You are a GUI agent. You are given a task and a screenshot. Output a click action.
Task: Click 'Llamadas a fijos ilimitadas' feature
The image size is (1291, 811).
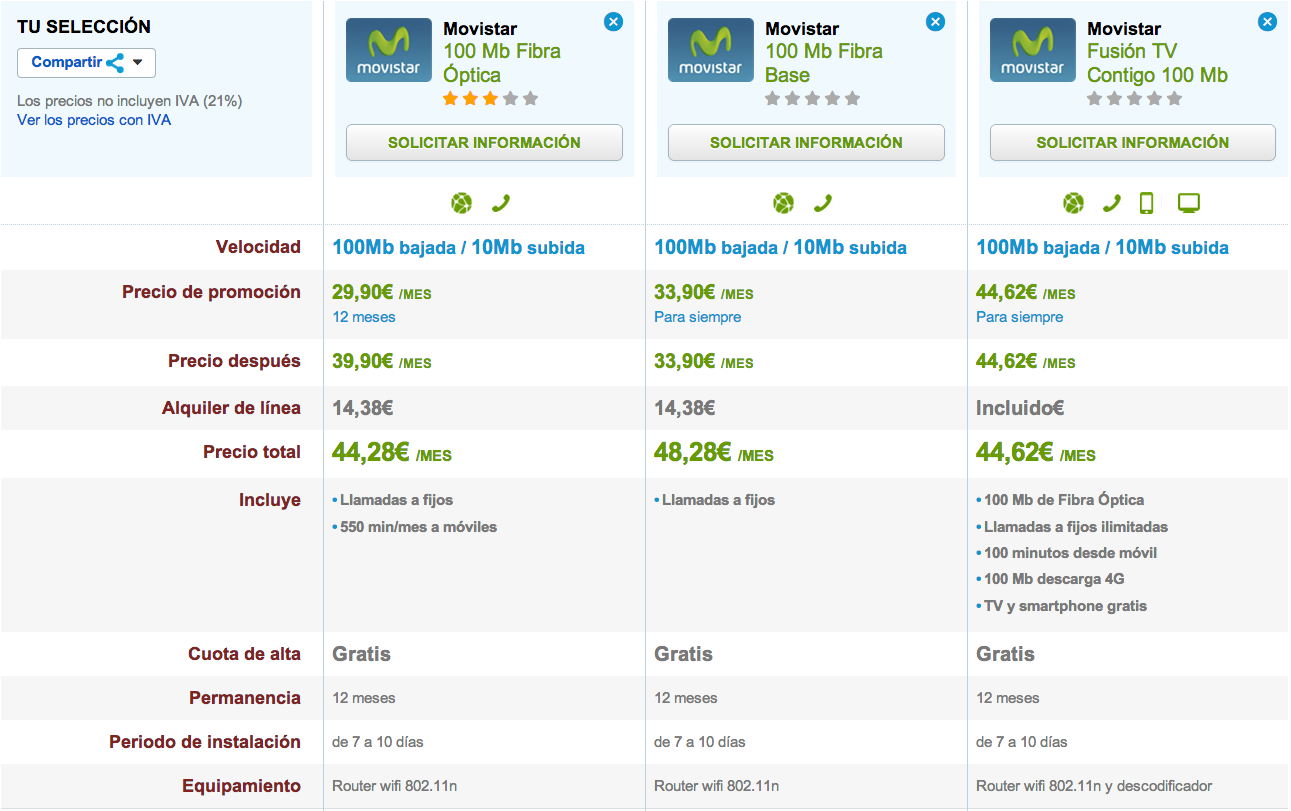point(1076,527)
